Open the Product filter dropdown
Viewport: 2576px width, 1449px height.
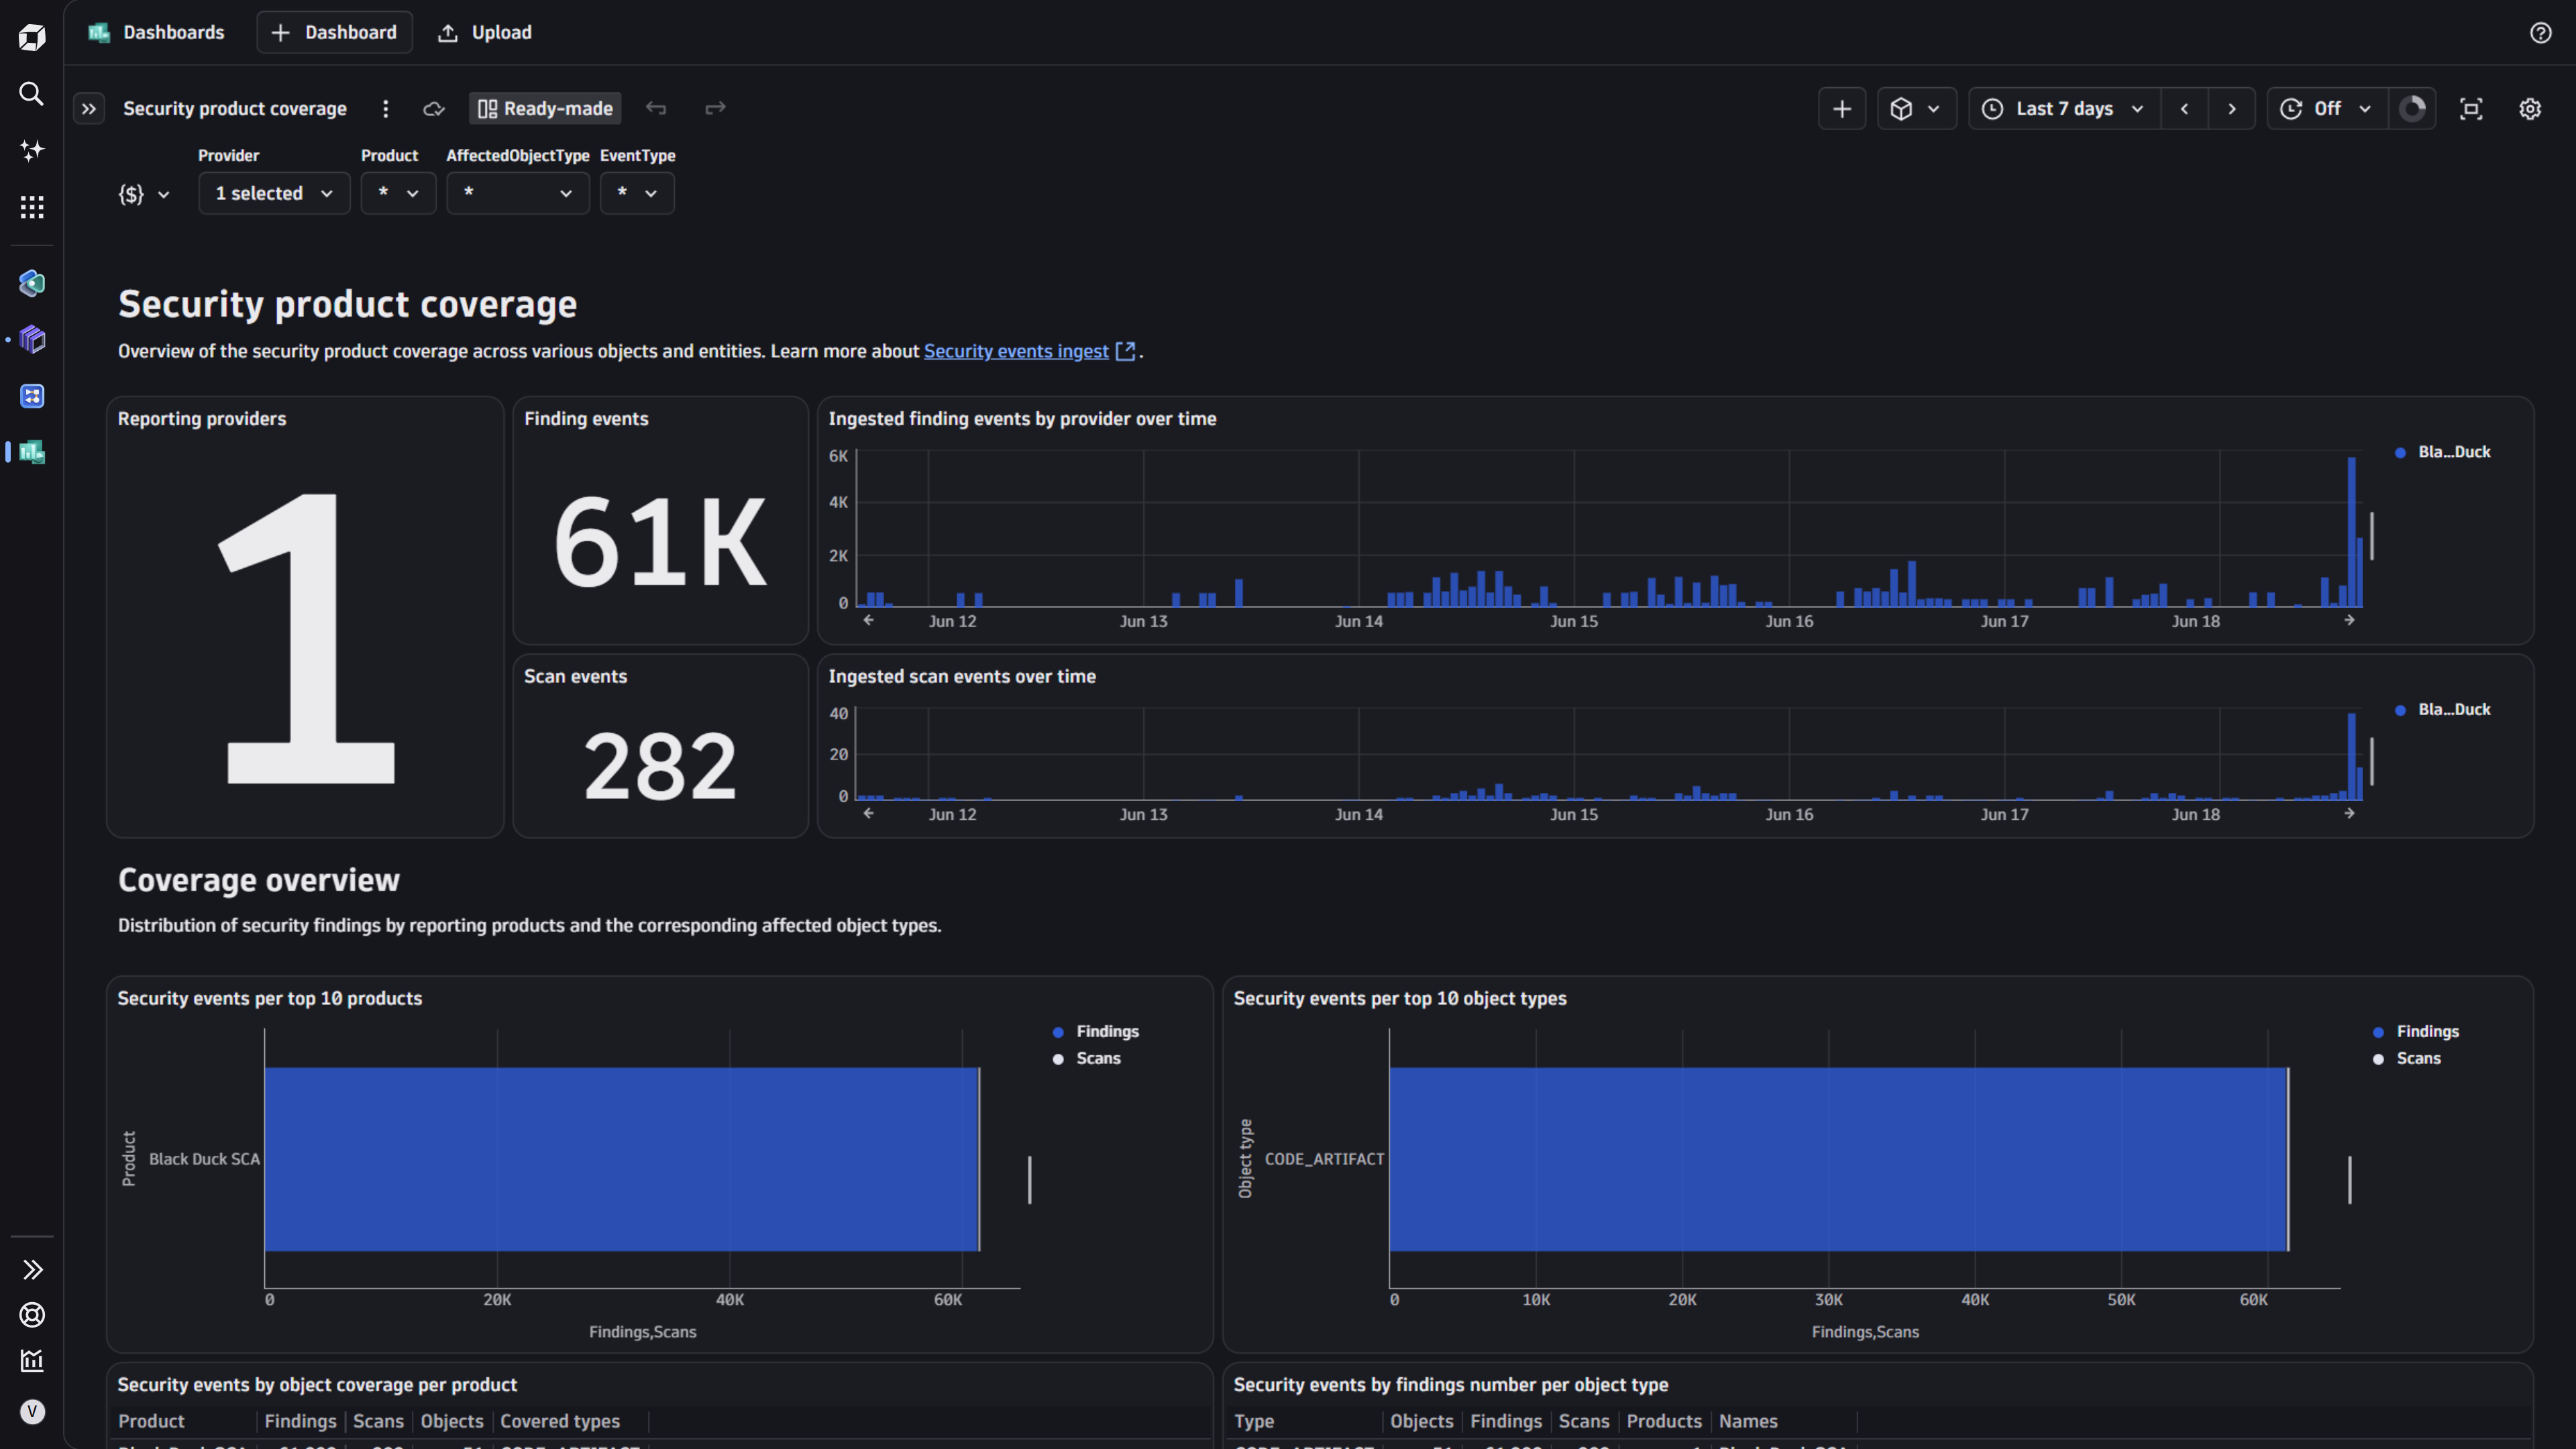tap(398, 194)
